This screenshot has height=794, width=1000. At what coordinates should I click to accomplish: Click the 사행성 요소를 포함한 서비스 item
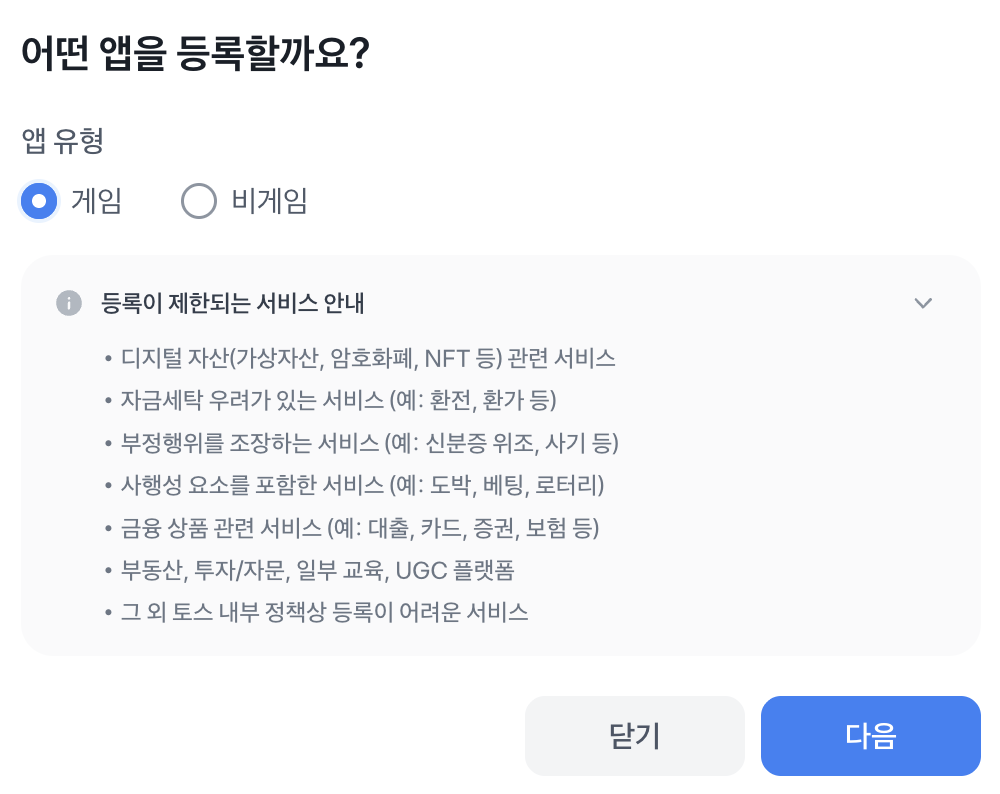(x=361, y=485)
